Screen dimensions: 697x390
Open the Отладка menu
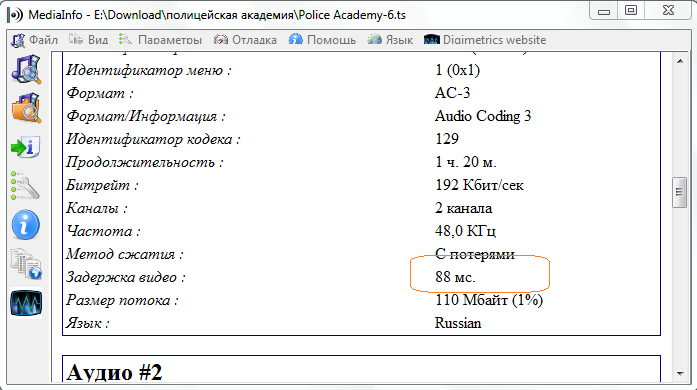click(x=245, y=40)
